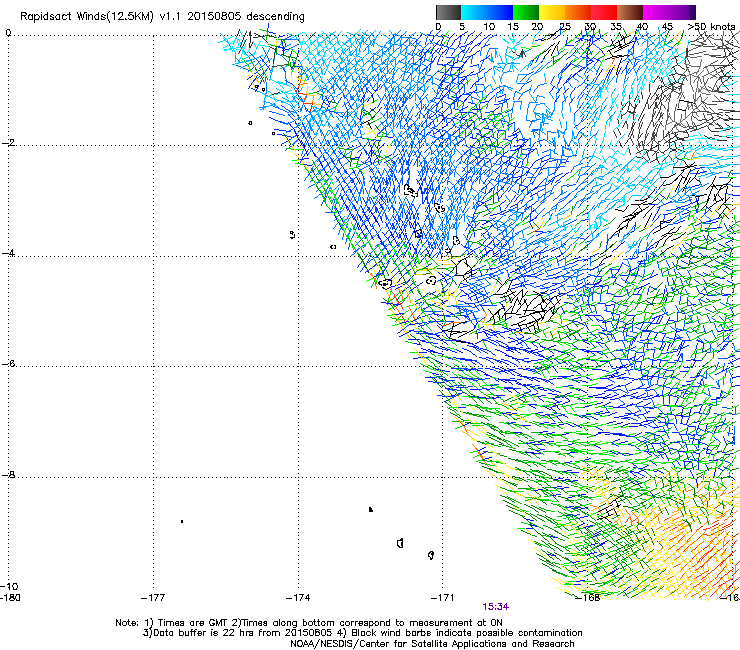Click the gray 0-5 knots legend segment

click(448, 12)
